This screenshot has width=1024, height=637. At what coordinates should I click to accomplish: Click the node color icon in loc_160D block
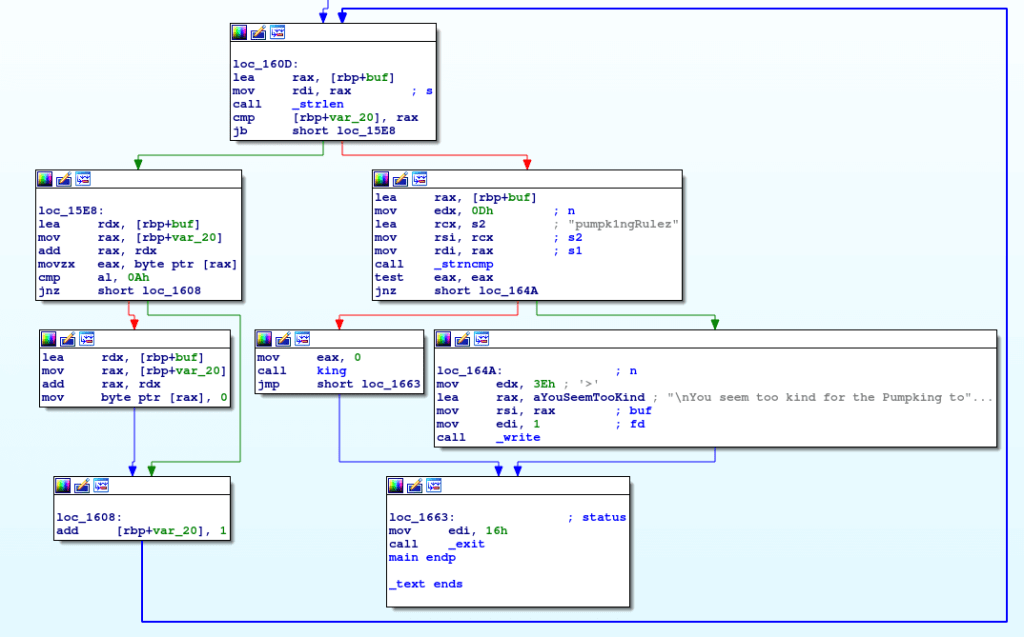pyautogui.click(x=239, y=33)
